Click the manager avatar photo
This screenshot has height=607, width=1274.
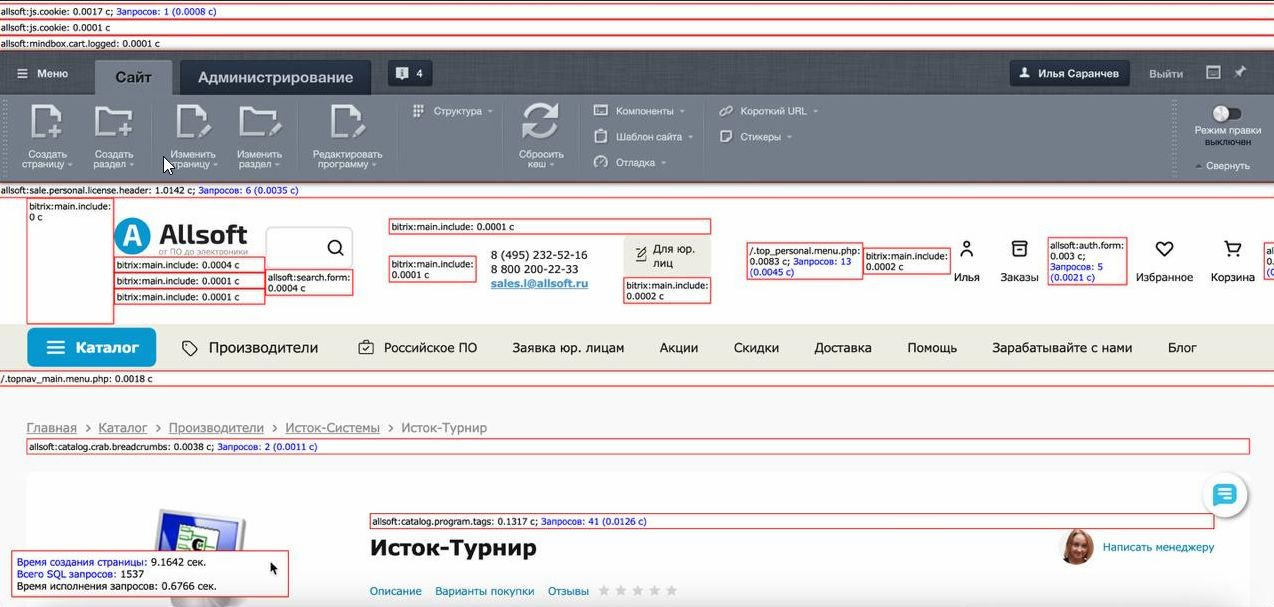[1077, 547]
